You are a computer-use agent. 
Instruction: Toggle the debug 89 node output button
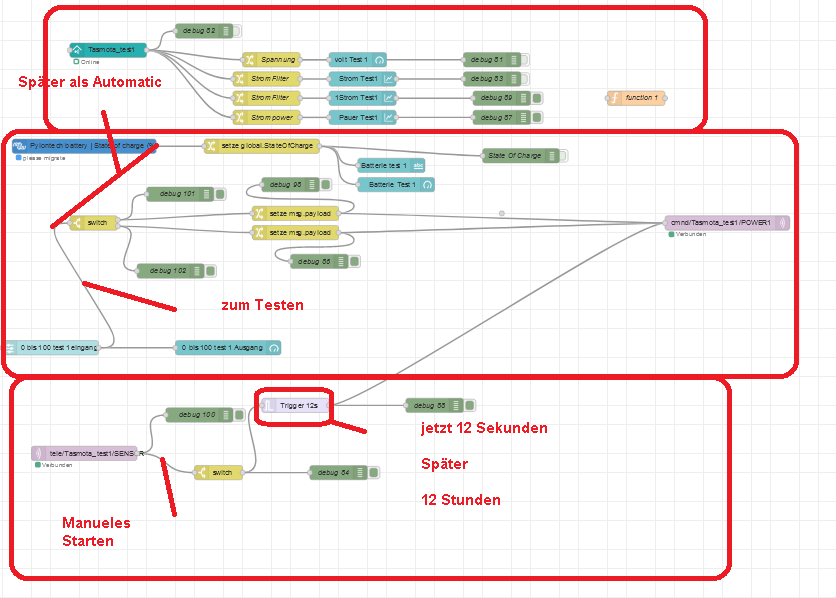537,98
